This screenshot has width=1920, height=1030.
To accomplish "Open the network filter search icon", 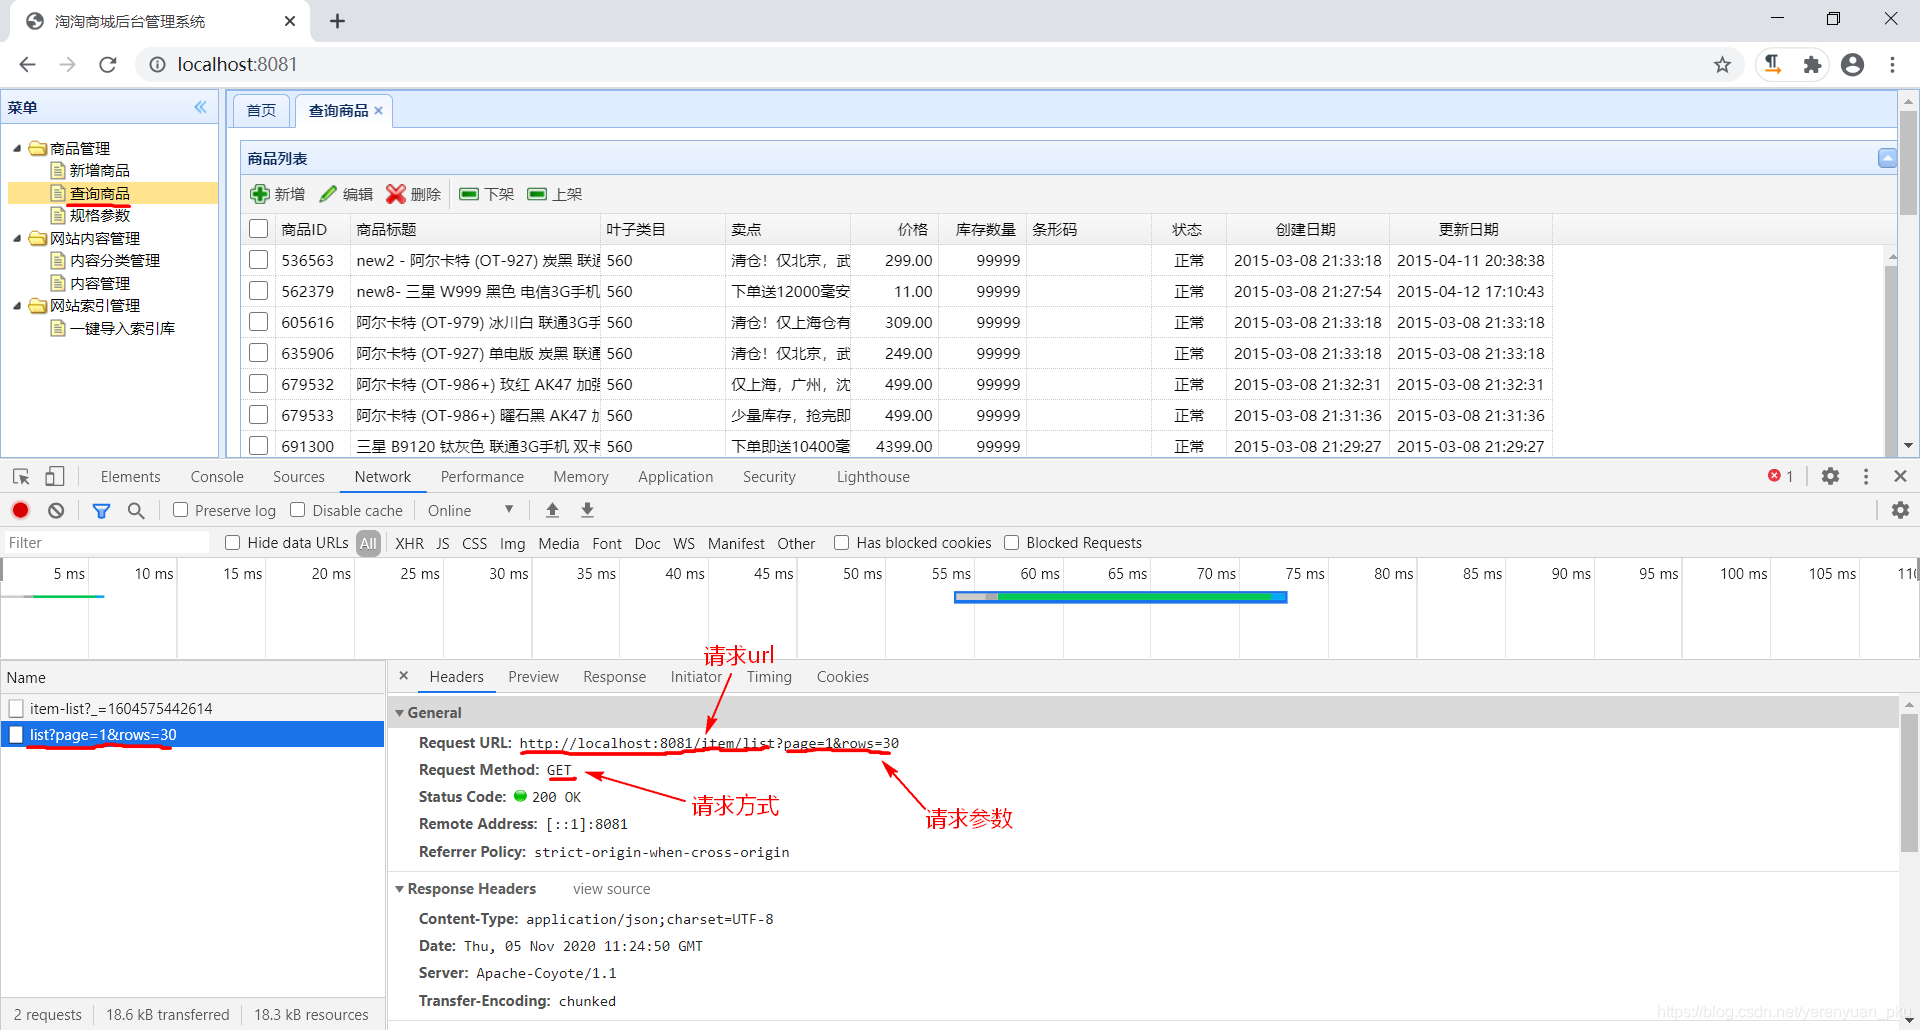I will pos(136,510).
